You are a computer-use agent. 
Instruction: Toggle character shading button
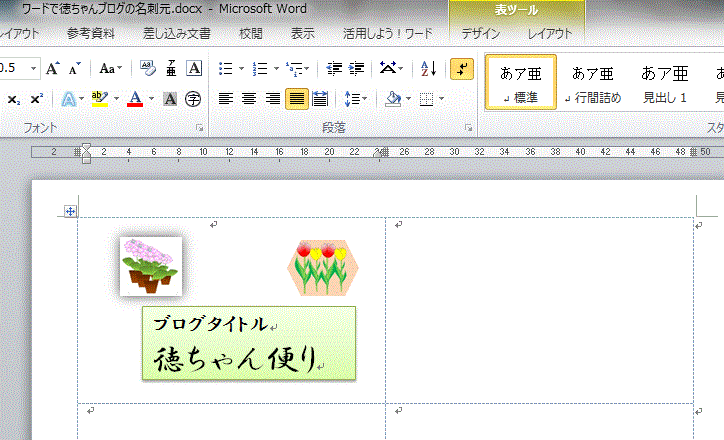pyautogui.click(x=170, y=99)
